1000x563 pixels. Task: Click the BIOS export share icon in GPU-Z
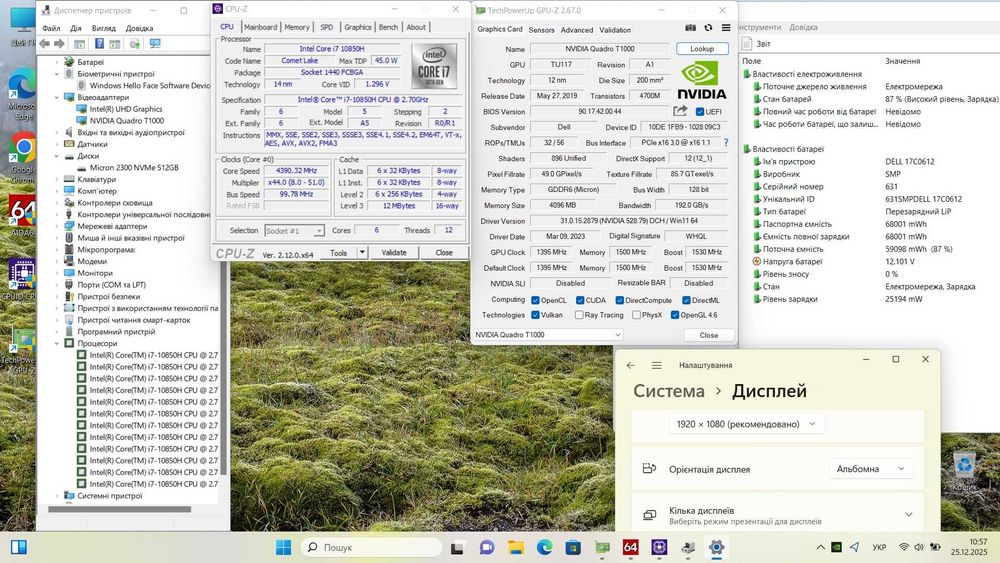point(680,111)
